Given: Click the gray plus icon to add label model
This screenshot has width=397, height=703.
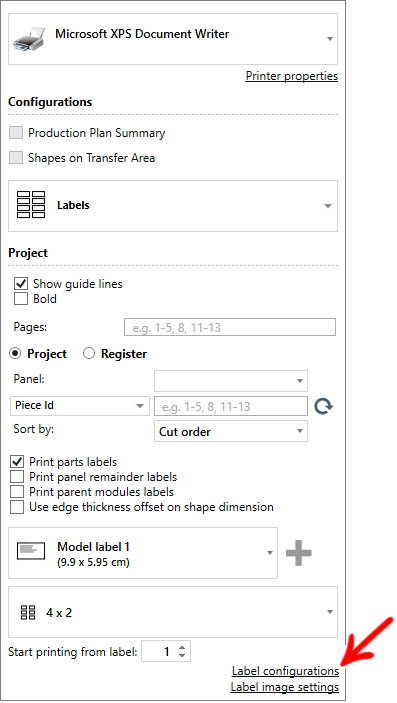Looking at the screenshot, I should (299, 553).
